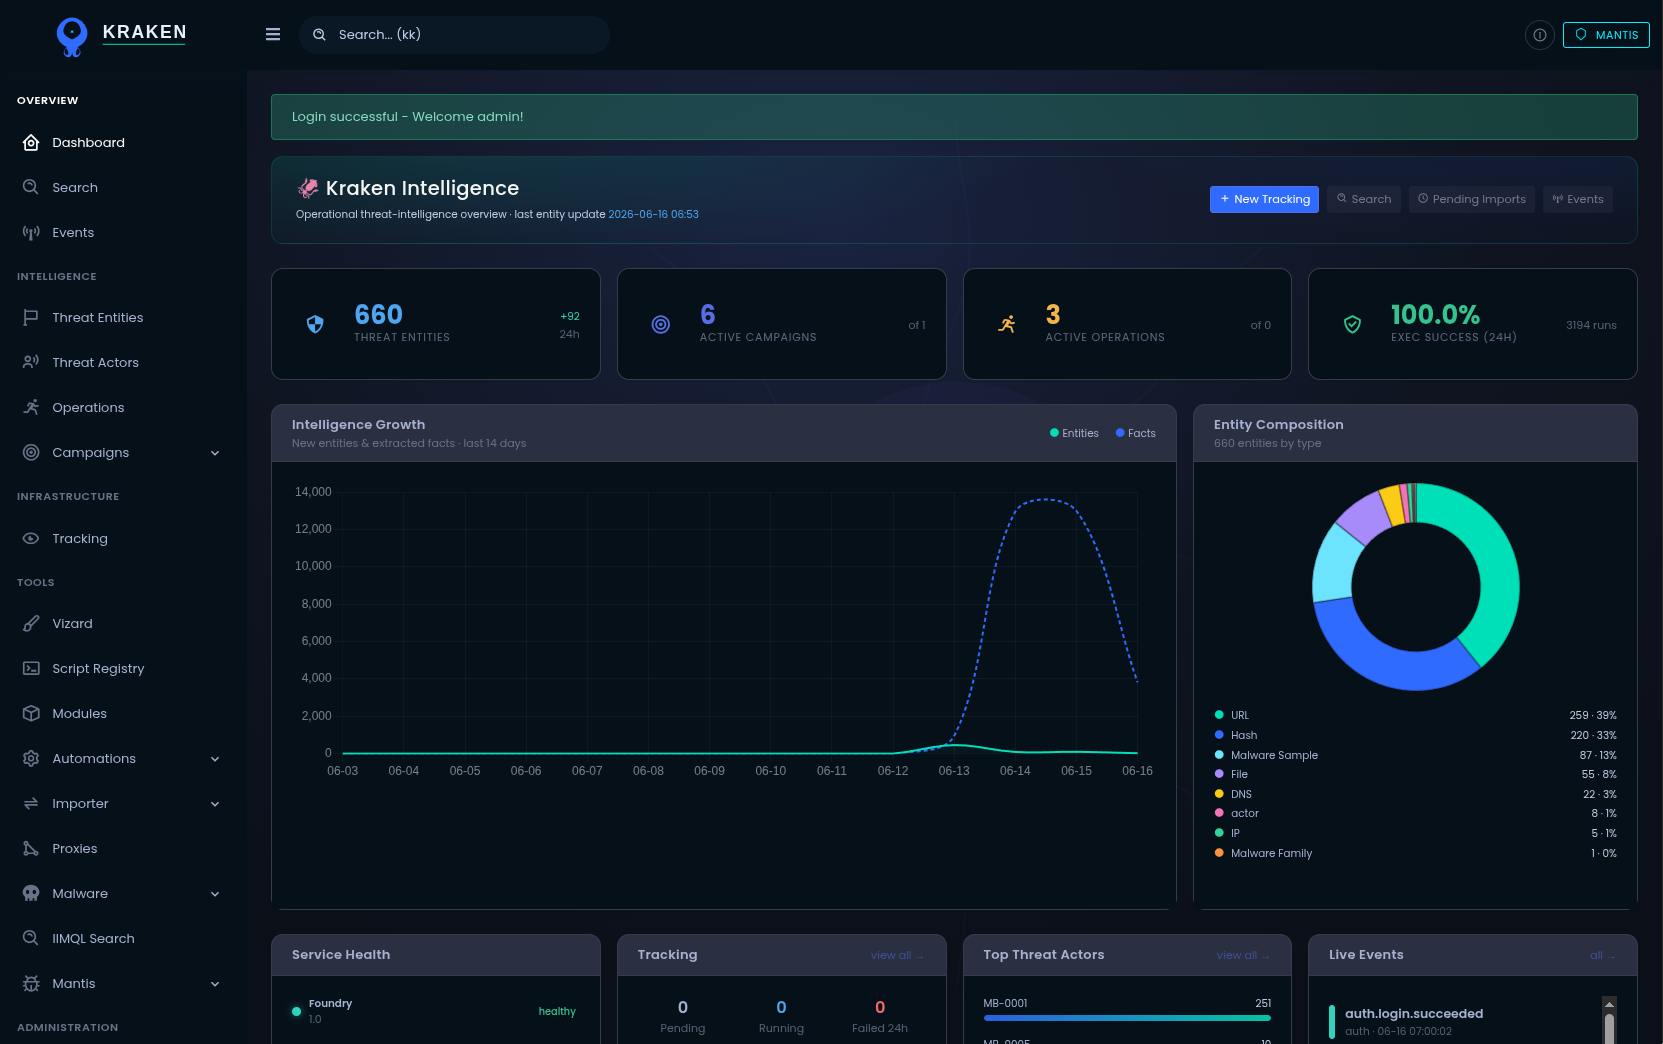Screen dimensions: 1663x1044
Task: Click the Threat Entities flag icon
Action: (x=31, y=318)
